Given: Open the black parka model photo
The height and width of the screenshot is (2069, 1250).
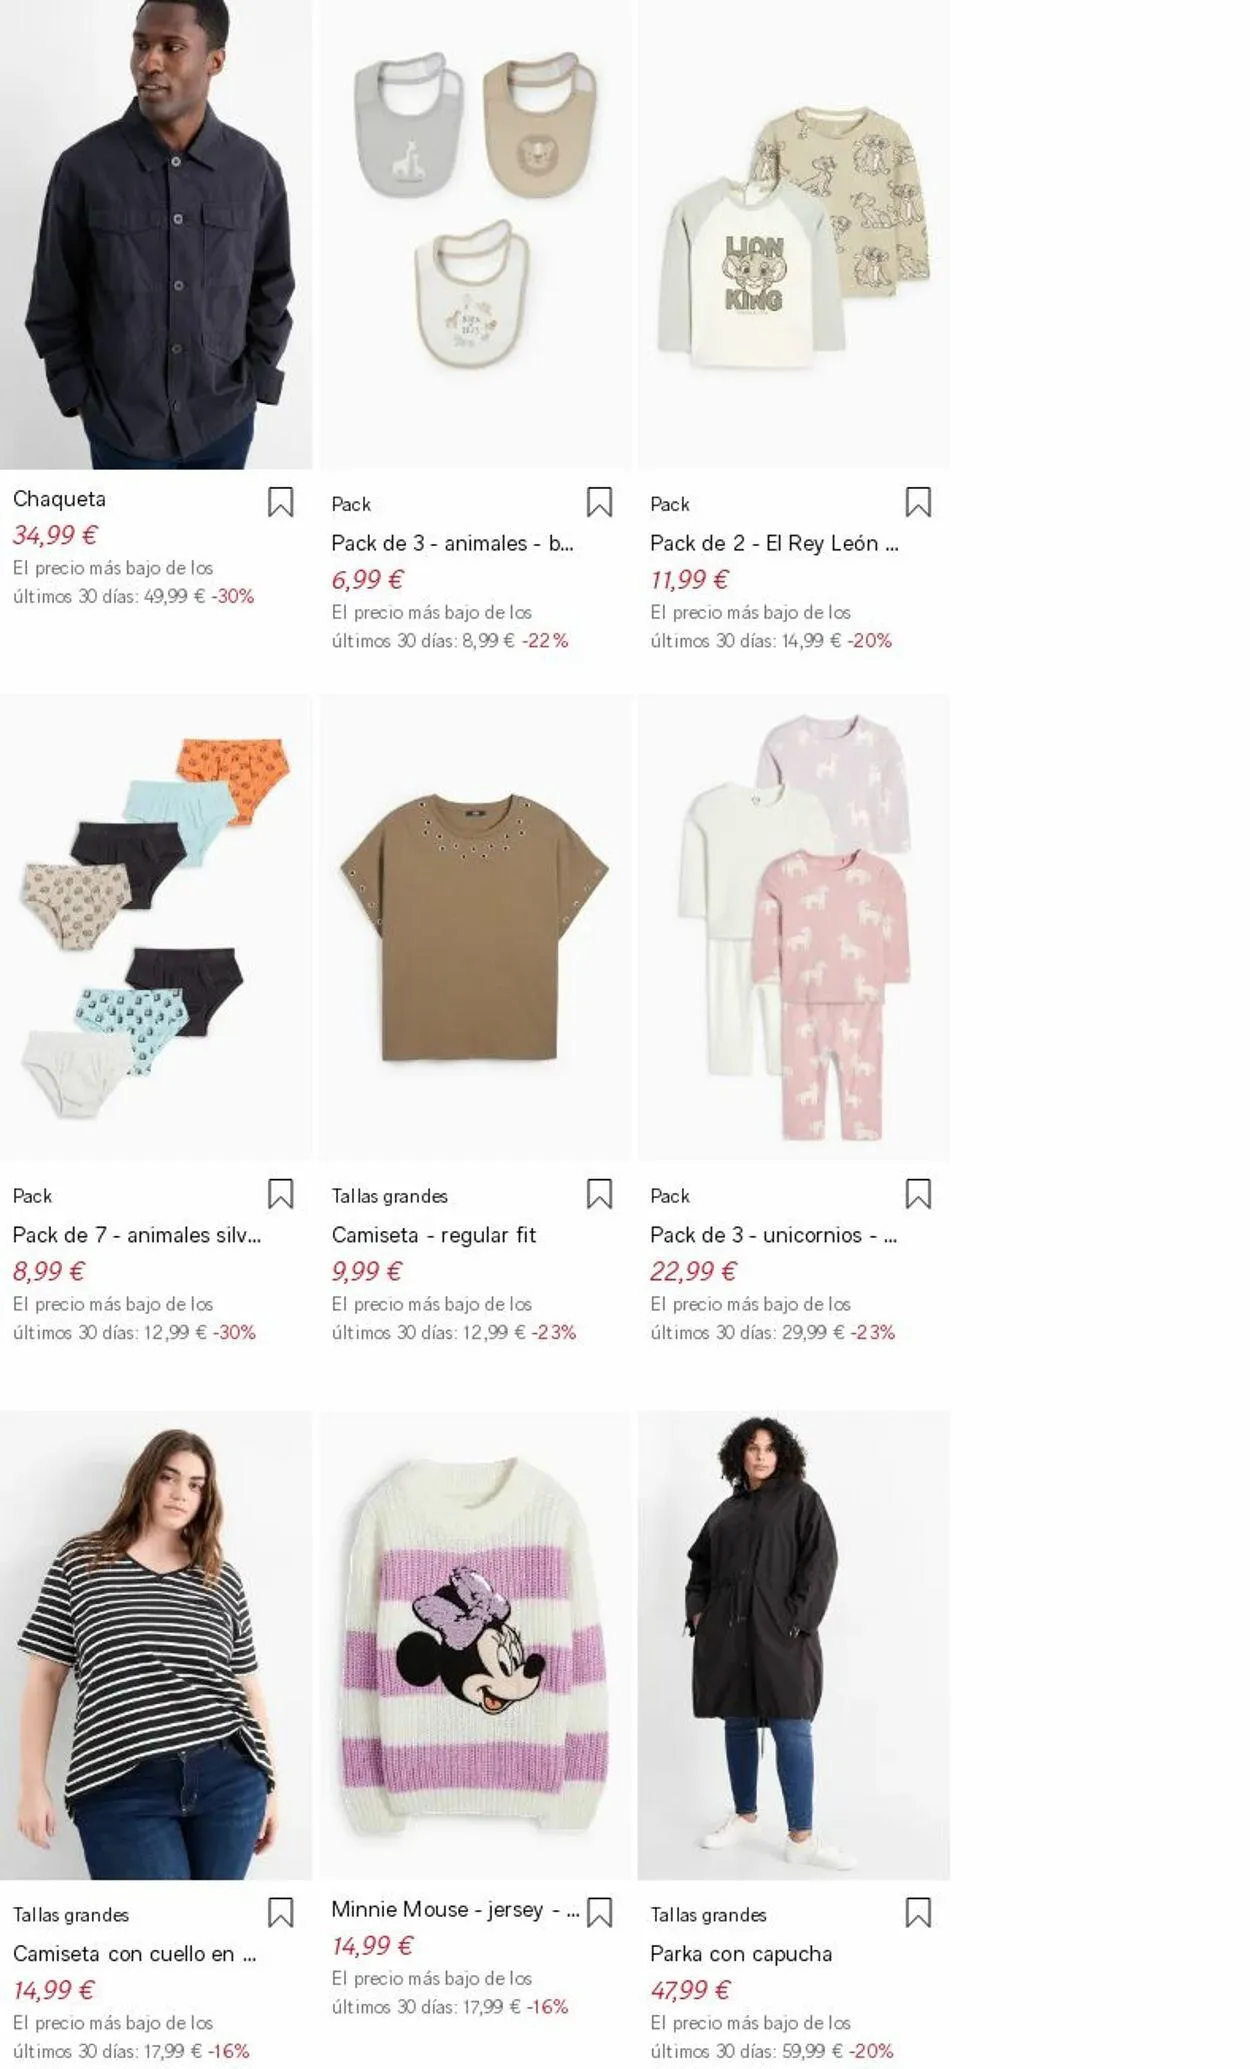Looking at the screenshot, I should click(794, 1646).
